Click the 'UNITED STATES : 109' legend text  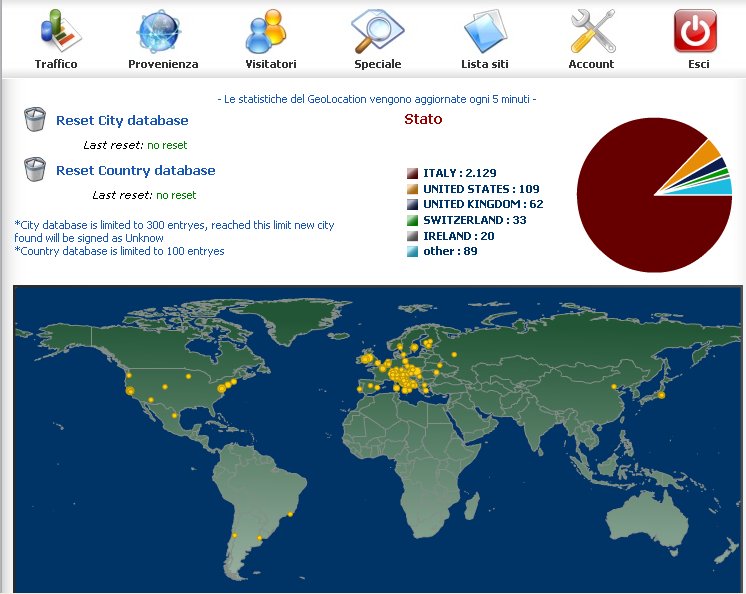(x=481, y=189)
